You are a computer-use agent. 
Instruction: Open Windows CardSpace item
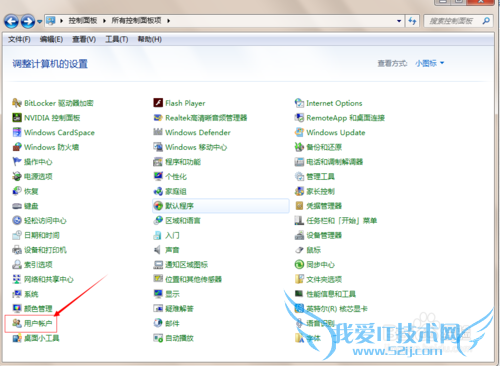(53, 132)
